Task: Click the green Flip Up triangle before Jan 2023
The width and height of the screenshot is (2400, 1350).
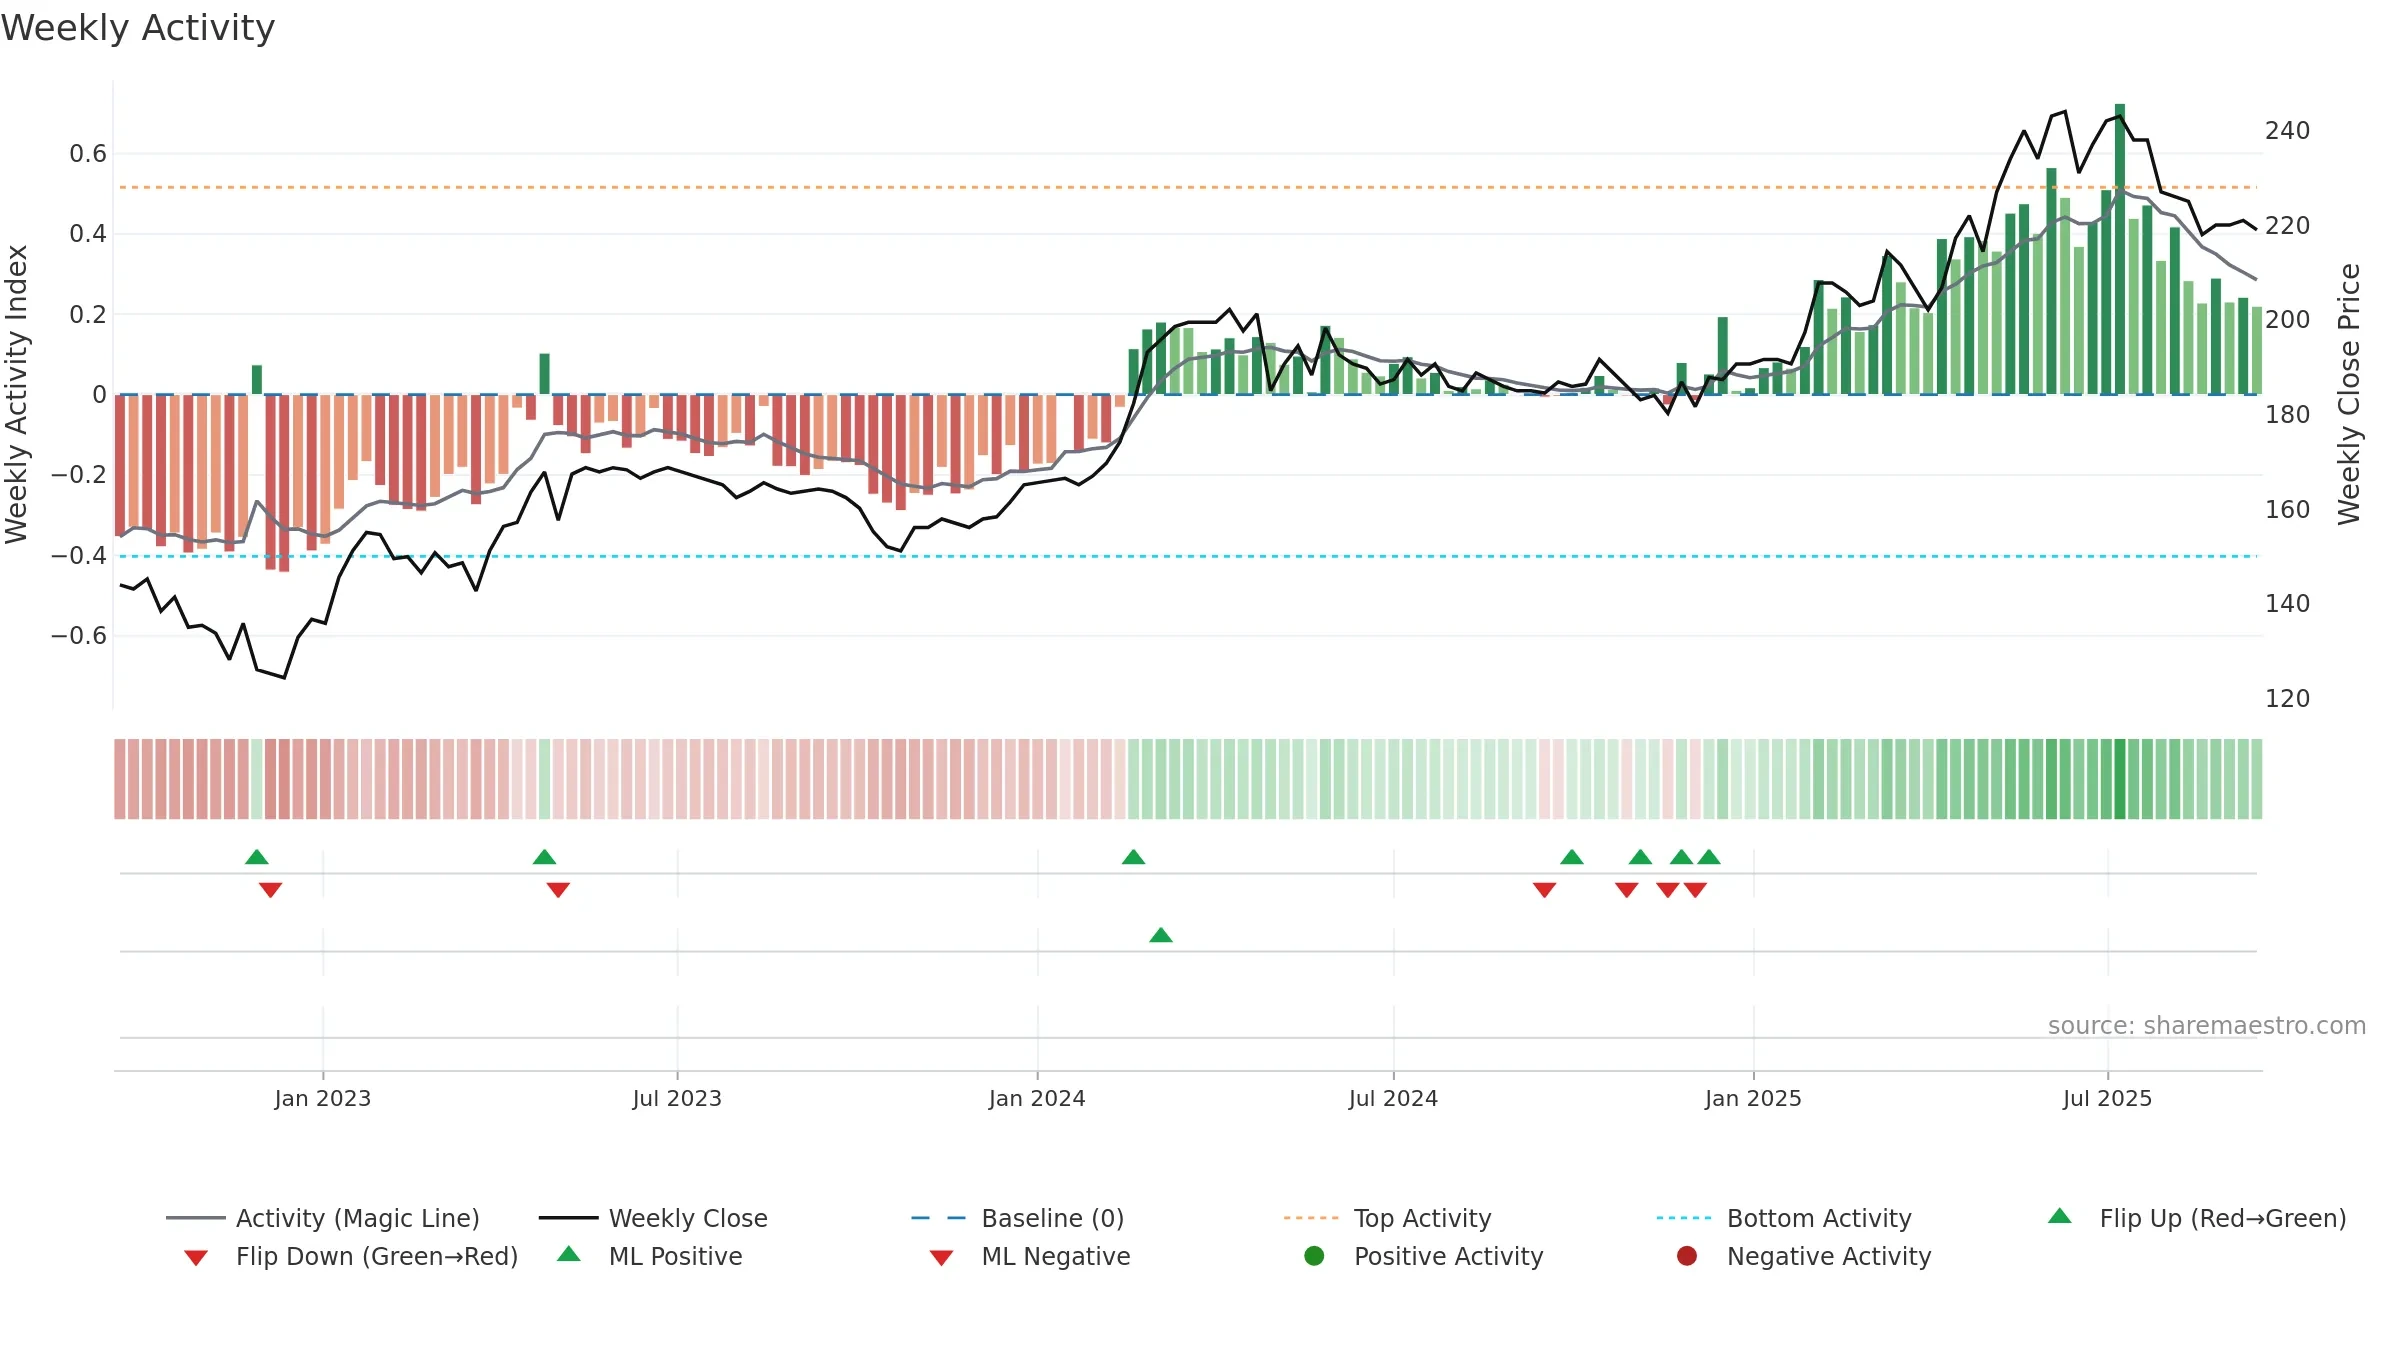Action: 257,857
